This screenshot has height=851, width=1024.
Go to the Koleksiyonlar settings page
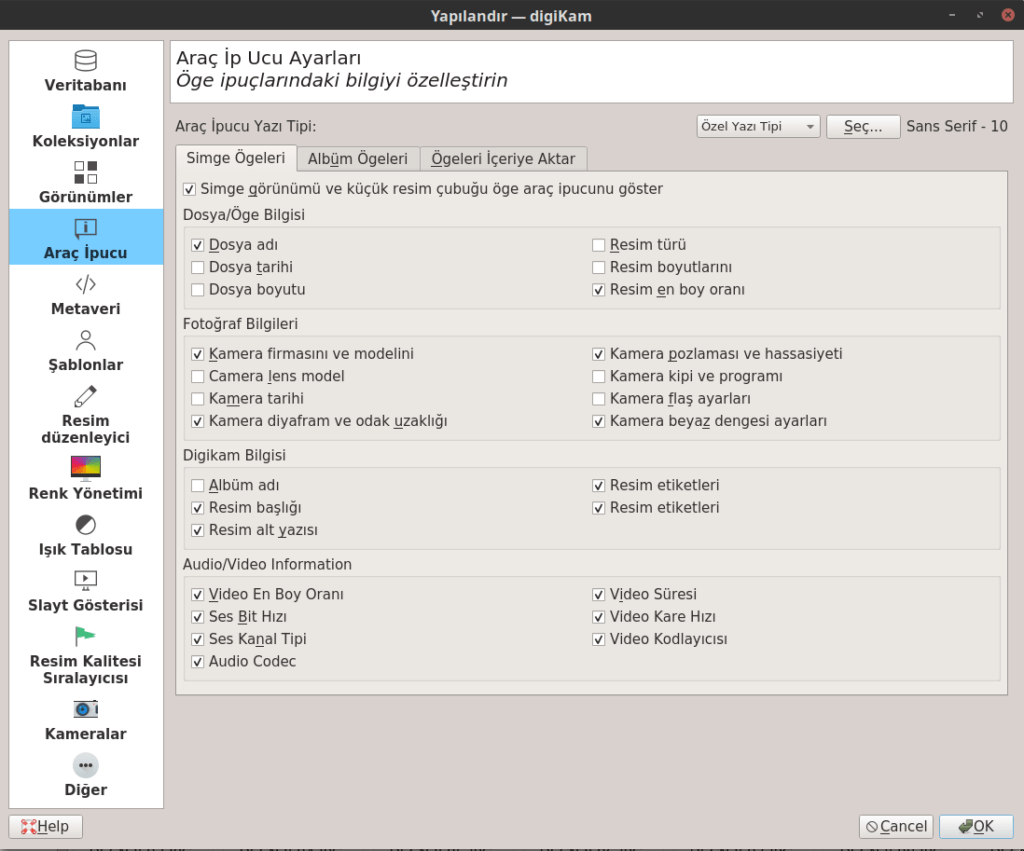pyautogui.click(x=86, y=127)
